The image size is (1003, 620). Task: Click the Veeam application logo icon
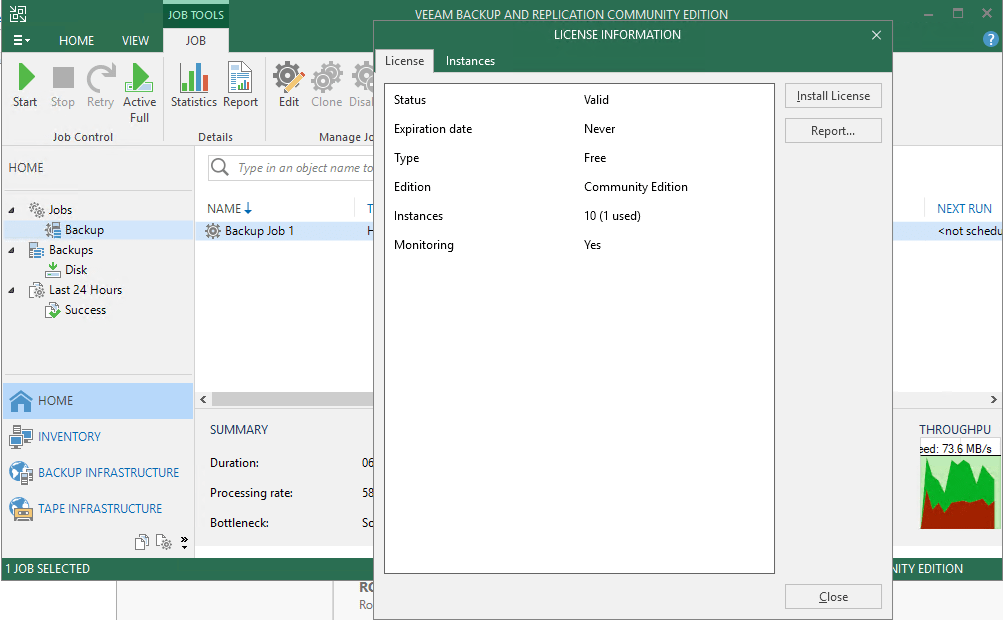coord(18,14)
